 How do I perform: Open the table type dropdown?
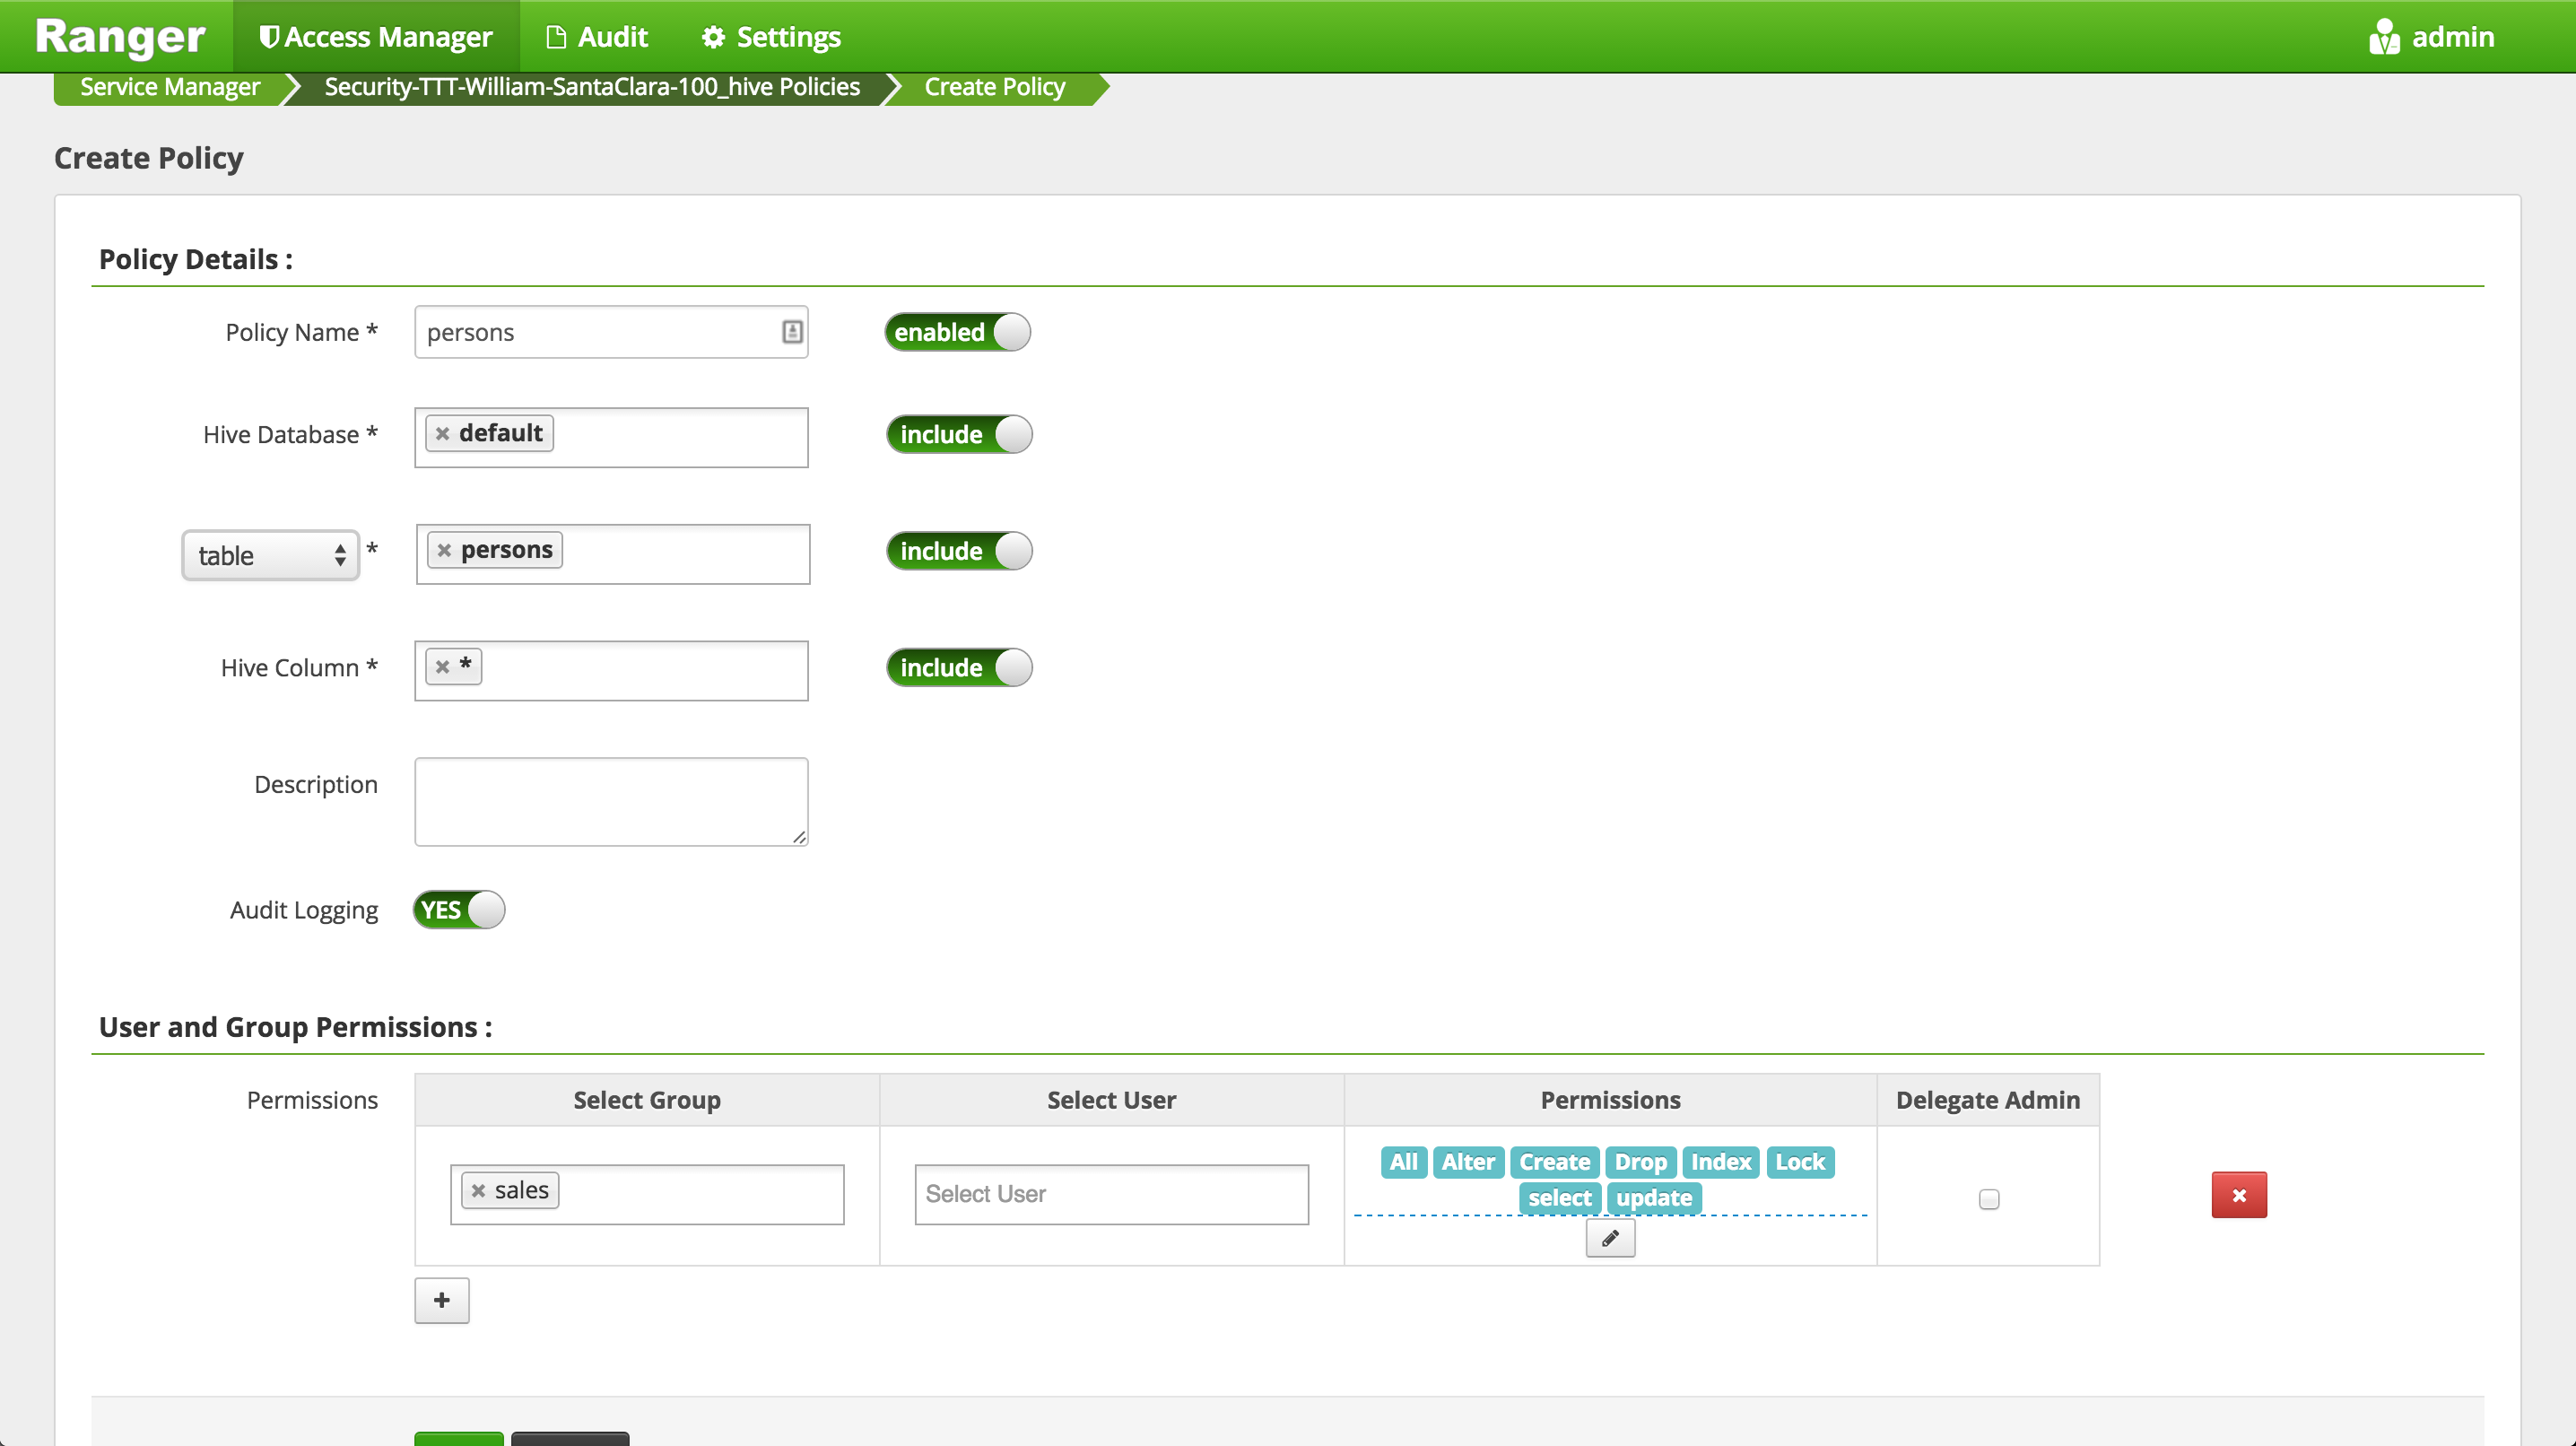270,556
